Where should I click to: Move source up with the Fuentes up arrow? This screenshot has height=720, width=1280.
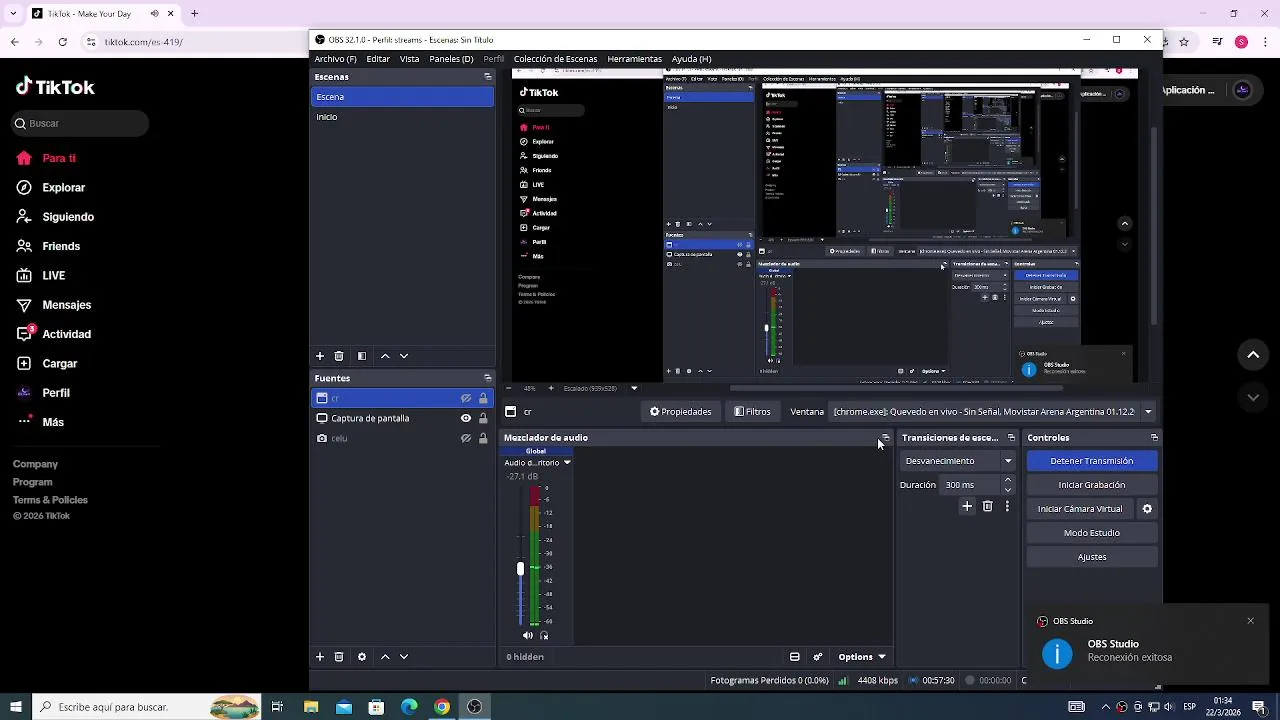coord(385,657)
